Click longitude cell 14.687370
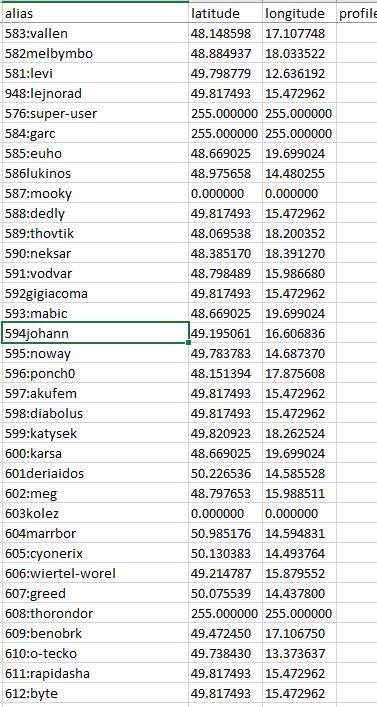 pos(299,354)
